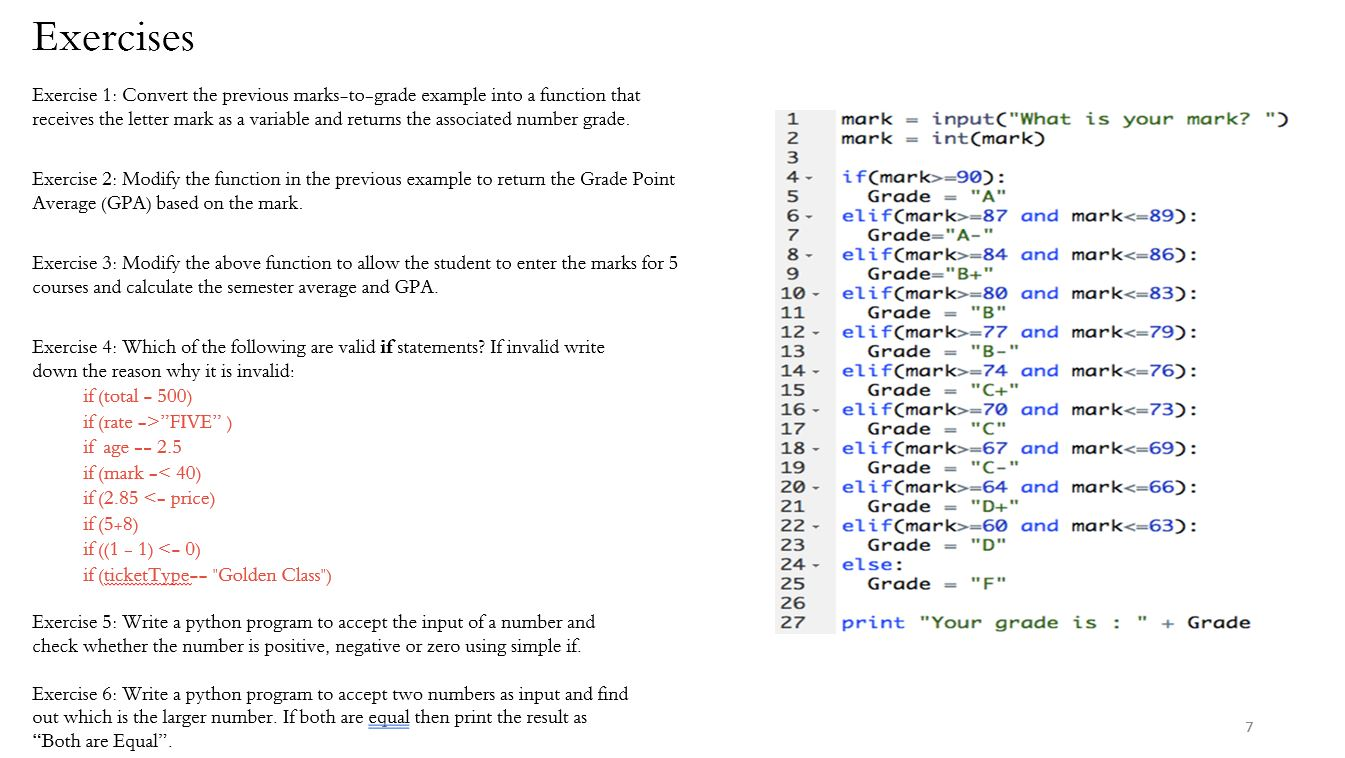
Task: Click the bold if in Exercise 4
Action: (x=387, y=347)
